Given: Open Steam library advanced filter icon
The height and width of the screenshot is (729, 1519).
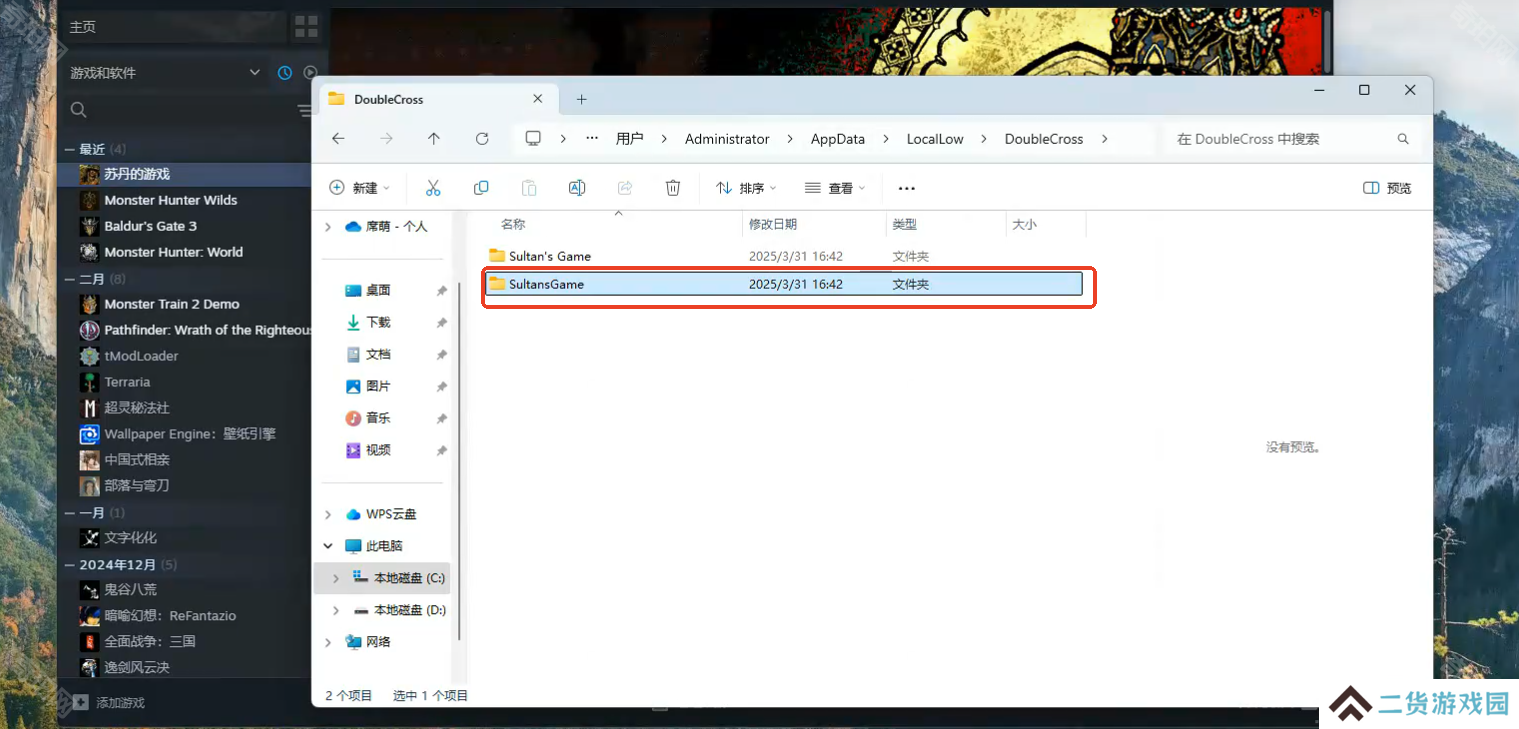Looking at the screenshot, I should [305, 110].
